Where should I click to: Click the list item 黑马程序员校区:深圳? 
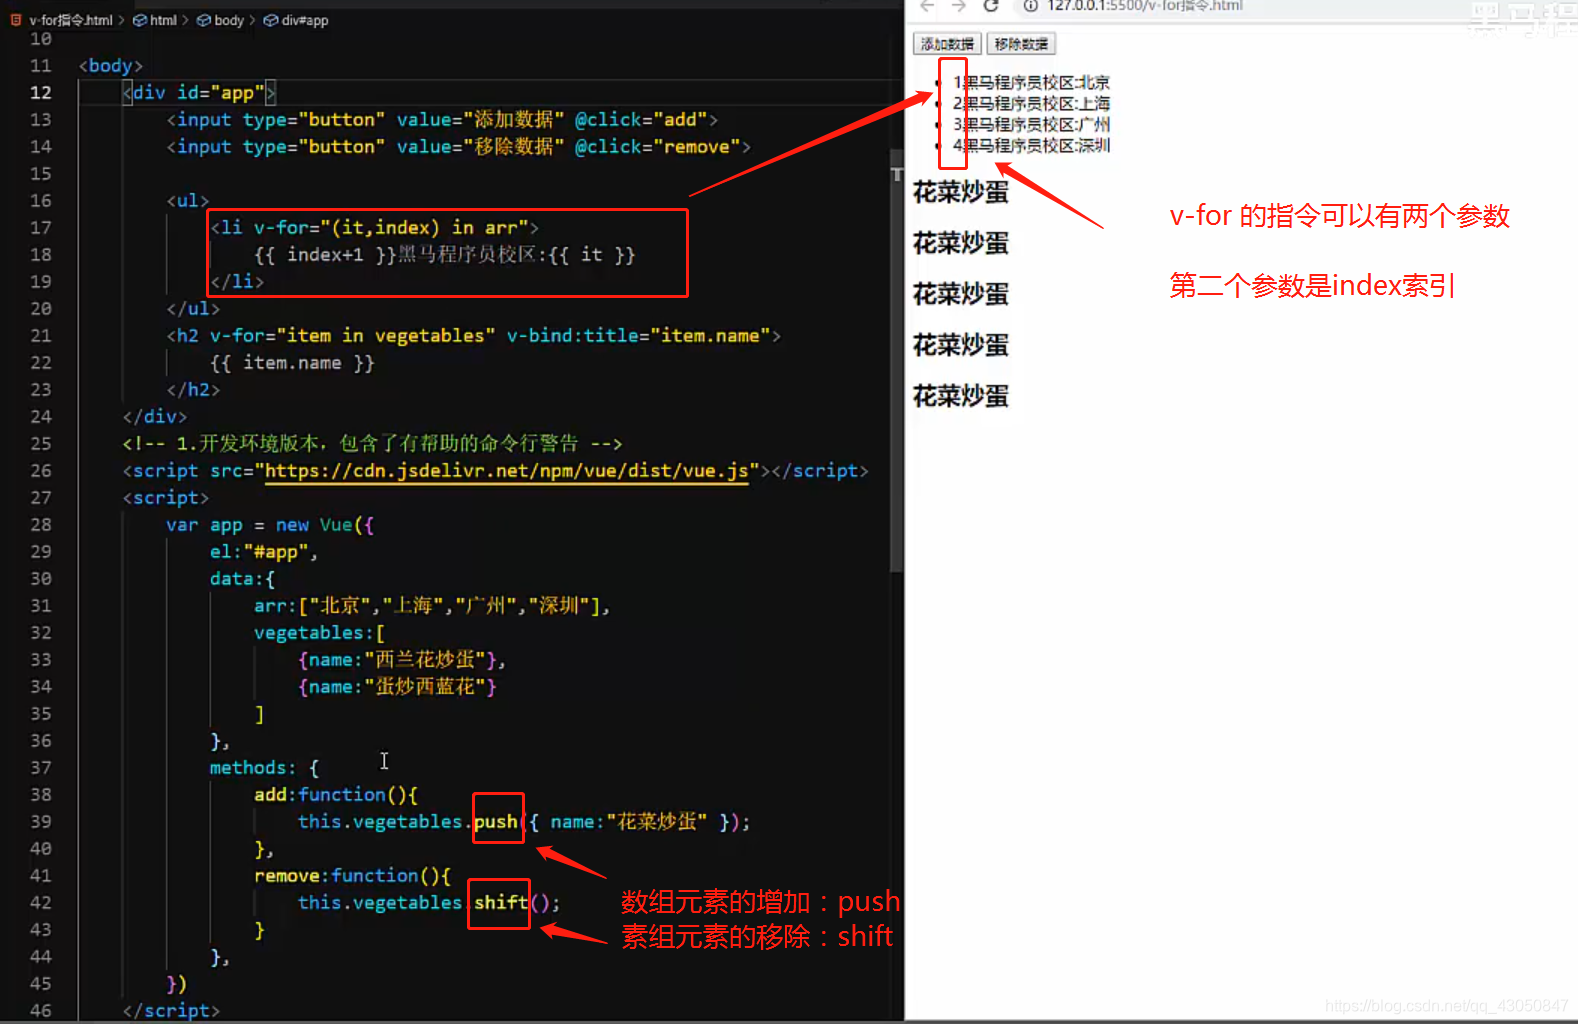pos(1031,146)
